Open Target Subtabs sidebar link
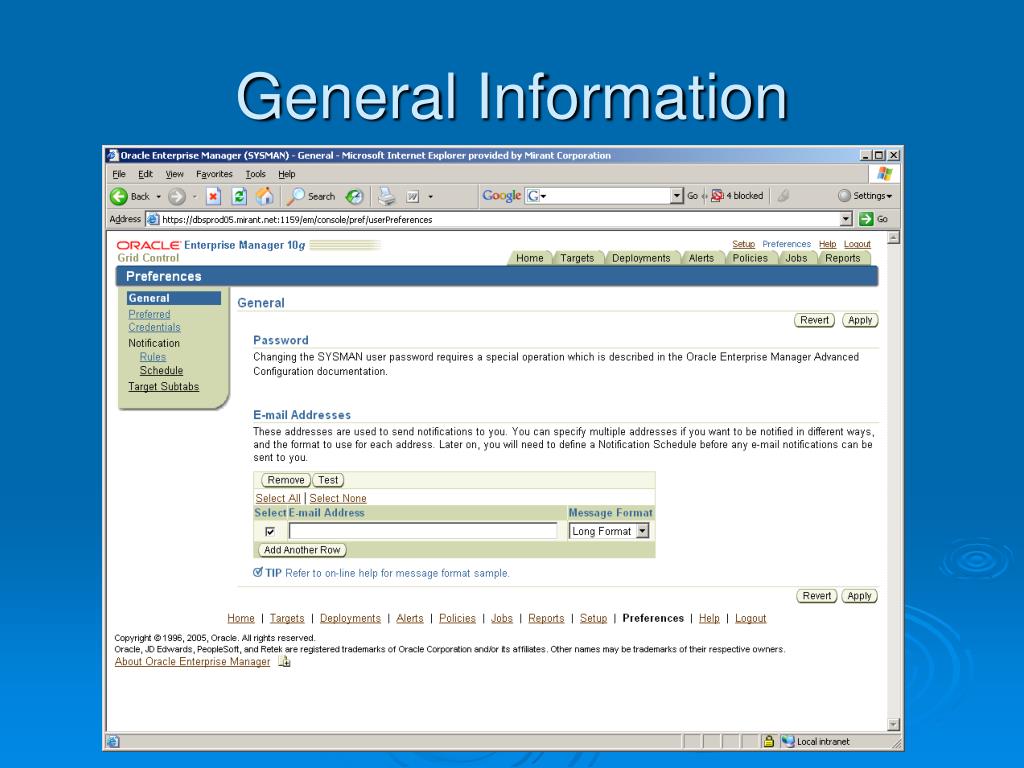This screenshot has height=768, width=1024. [163, 387]
